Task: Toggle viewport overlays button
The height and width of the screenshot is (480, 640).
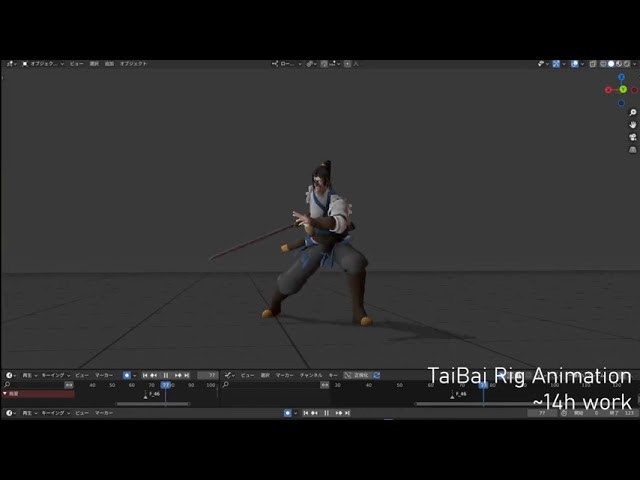Action: tap(575, 64)
